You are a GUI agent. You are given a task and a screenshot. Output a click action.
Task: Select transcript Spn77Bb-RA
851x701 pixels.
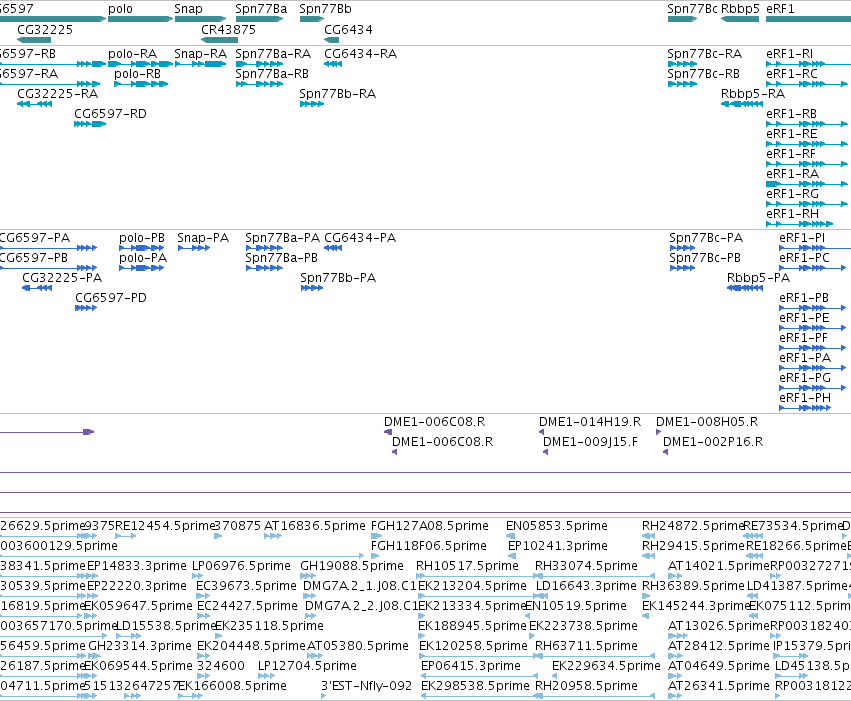click(x=338, y=94)
